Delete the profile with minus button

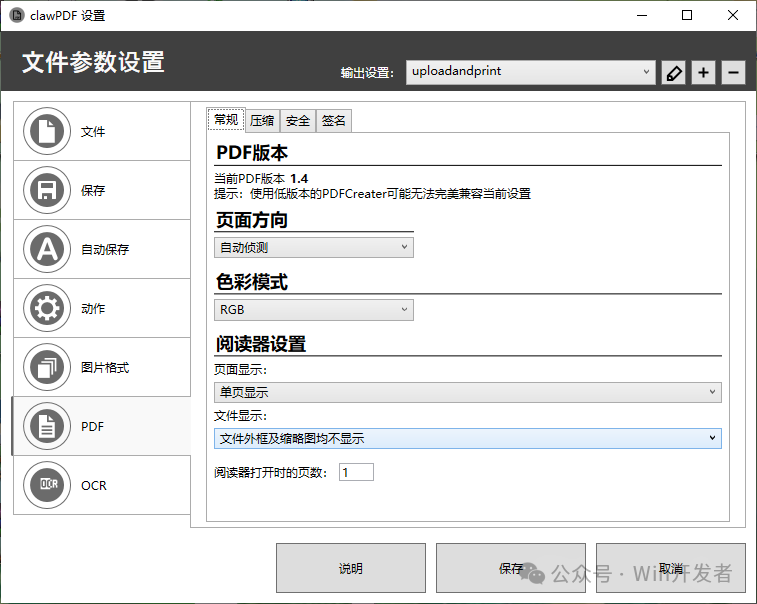pos(733,73)
